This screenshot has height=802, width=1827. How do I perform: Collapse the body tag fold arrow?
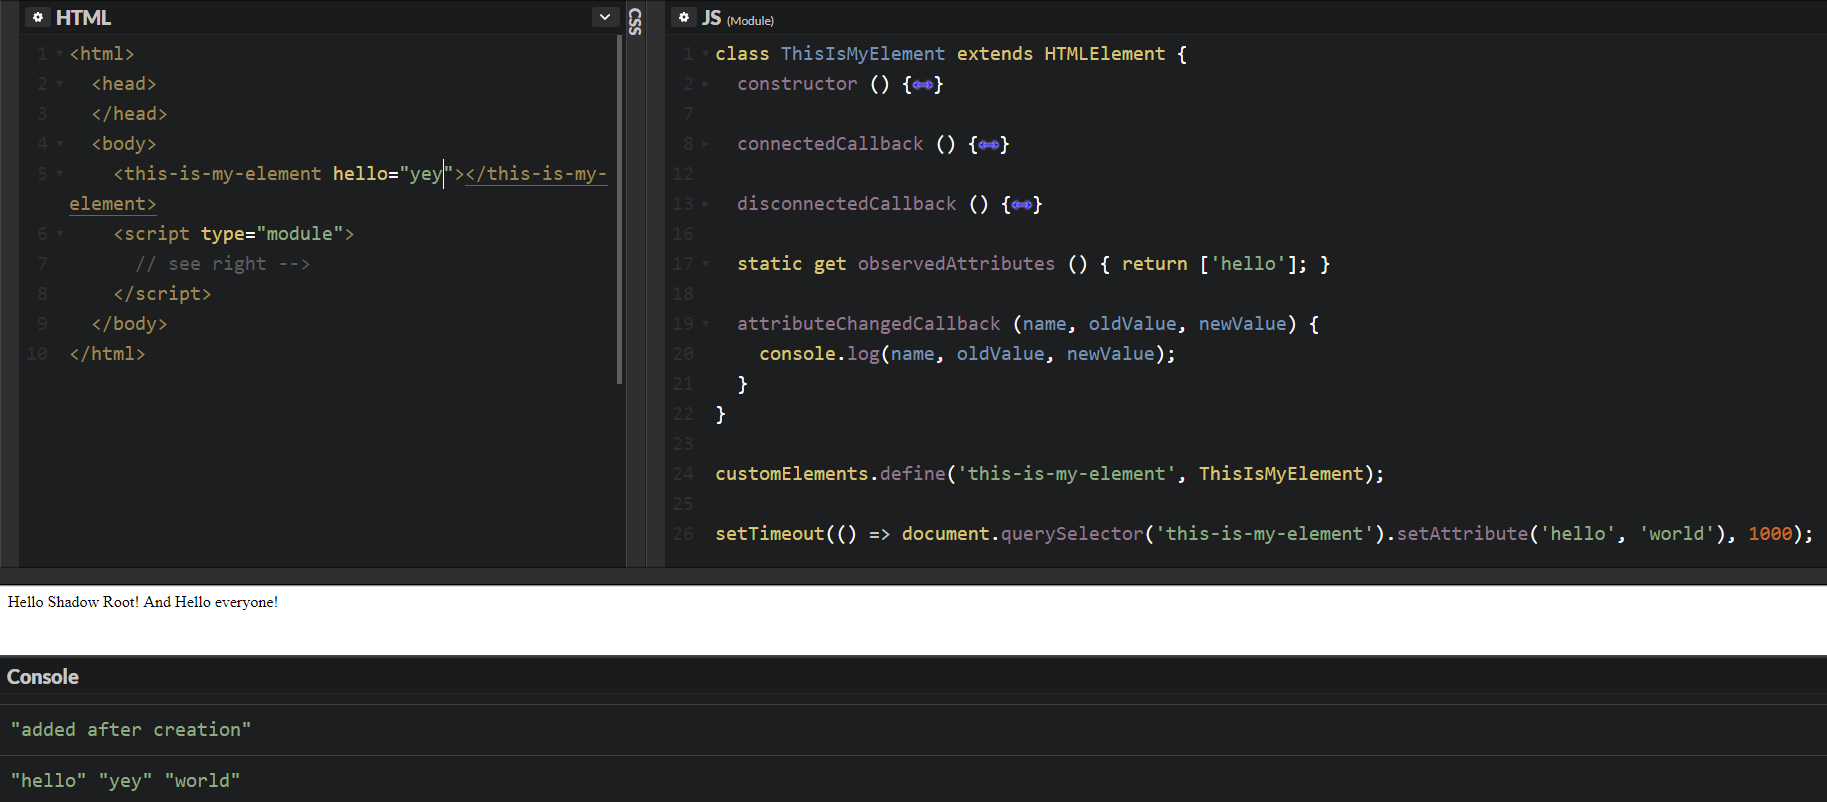pos(60,144)
